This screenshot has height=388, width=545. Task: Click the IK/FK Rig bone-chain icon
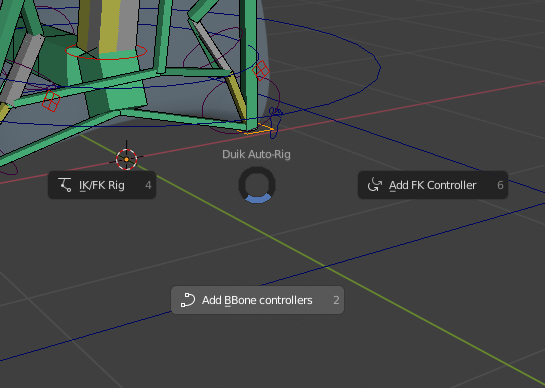(x=65, y=185)
